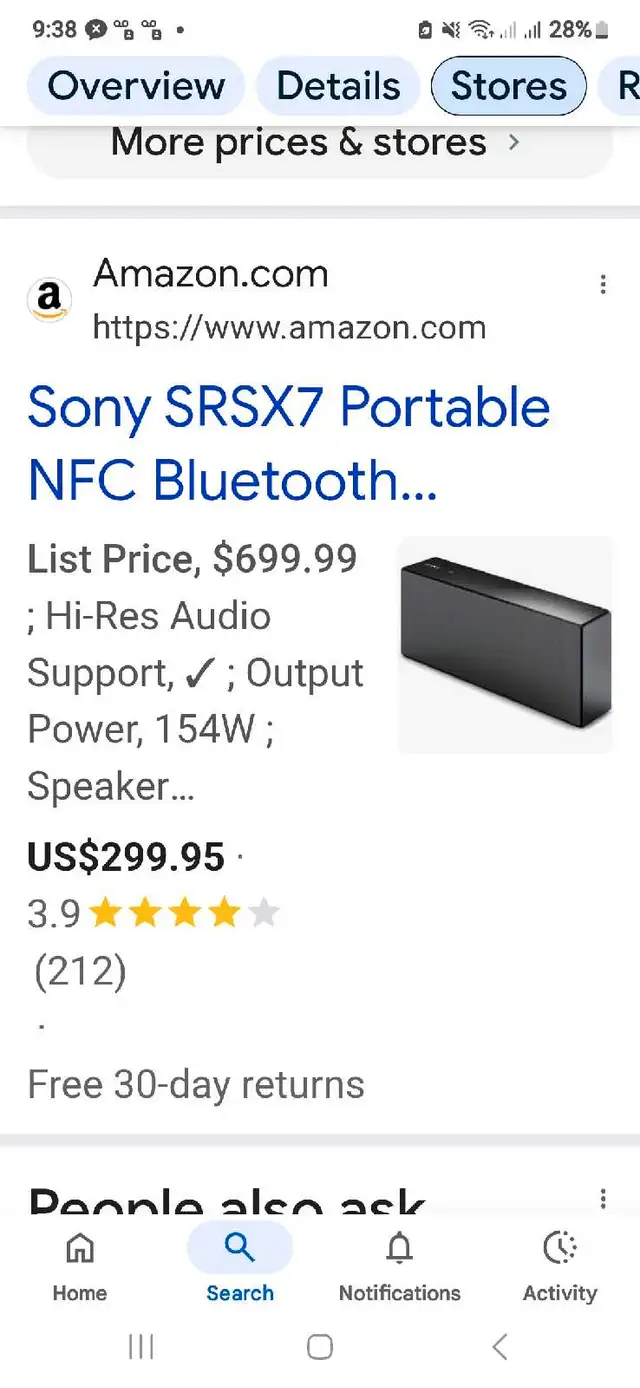The width and height of the screenshot is (640, 1388).
Task: Open Android recent apps button
Action: (x=141, y=1347)
